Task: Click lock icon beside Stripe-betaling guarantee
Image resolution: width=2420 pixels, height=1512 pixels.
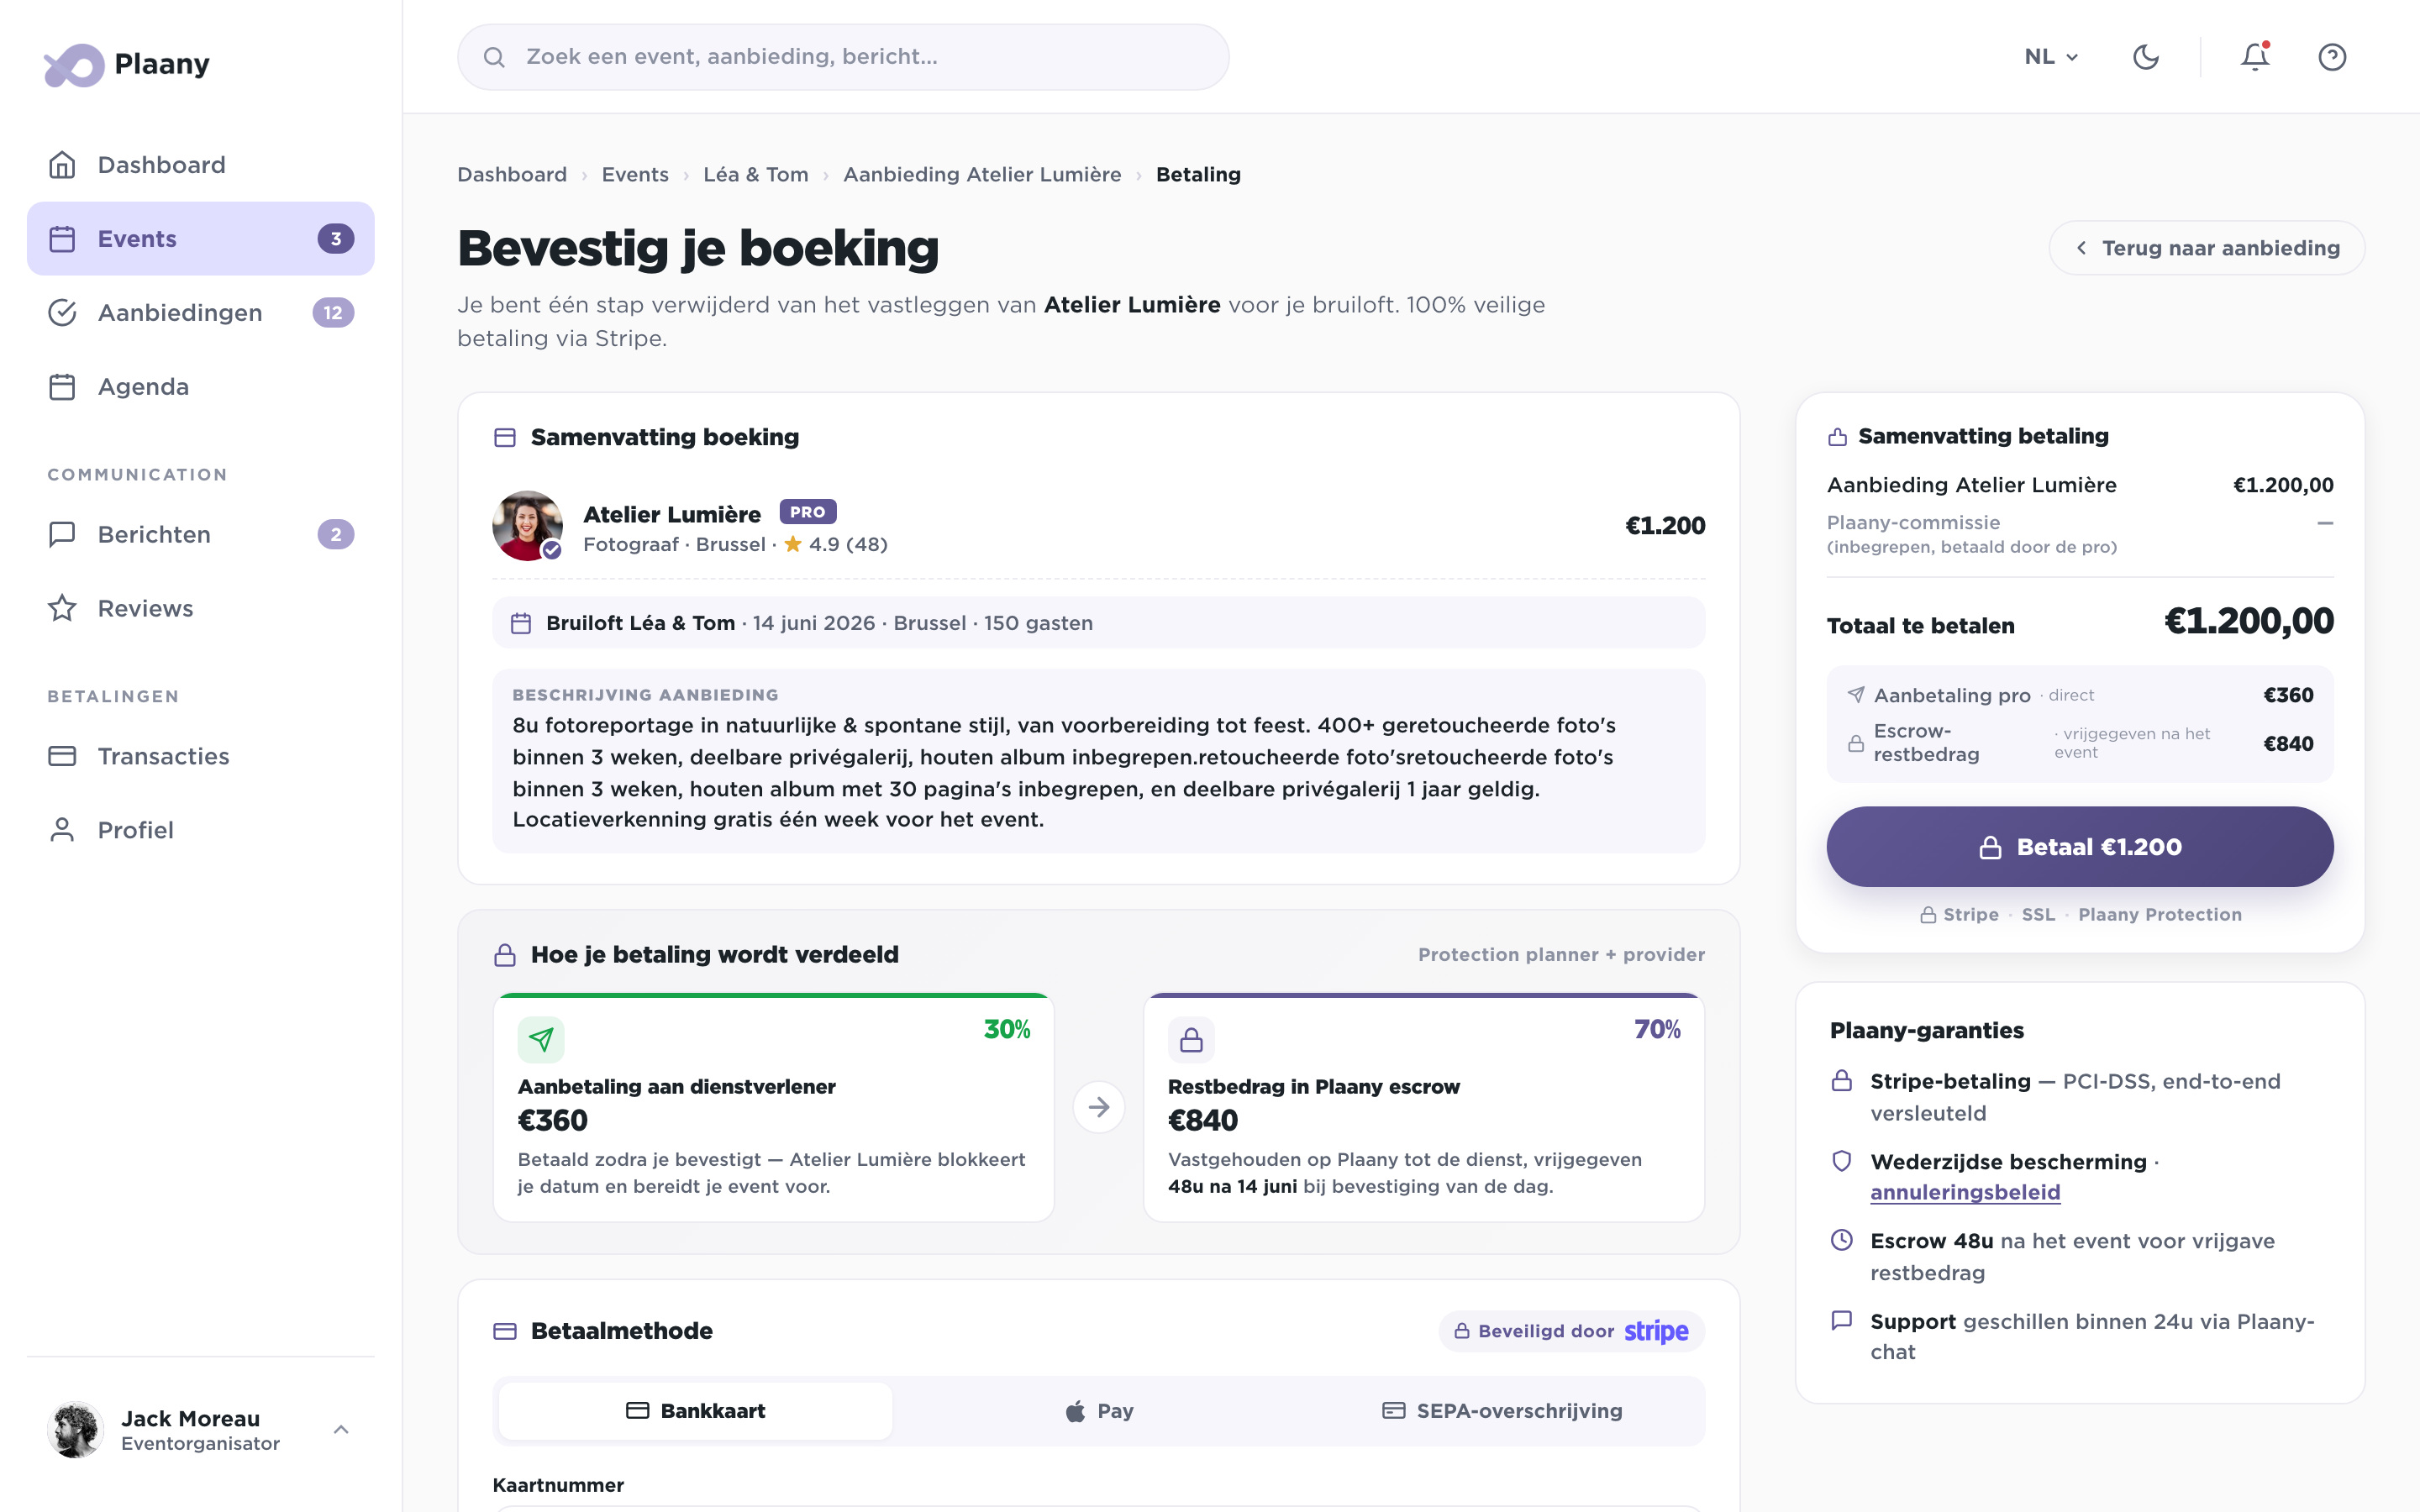Action: point(1842,1081)
